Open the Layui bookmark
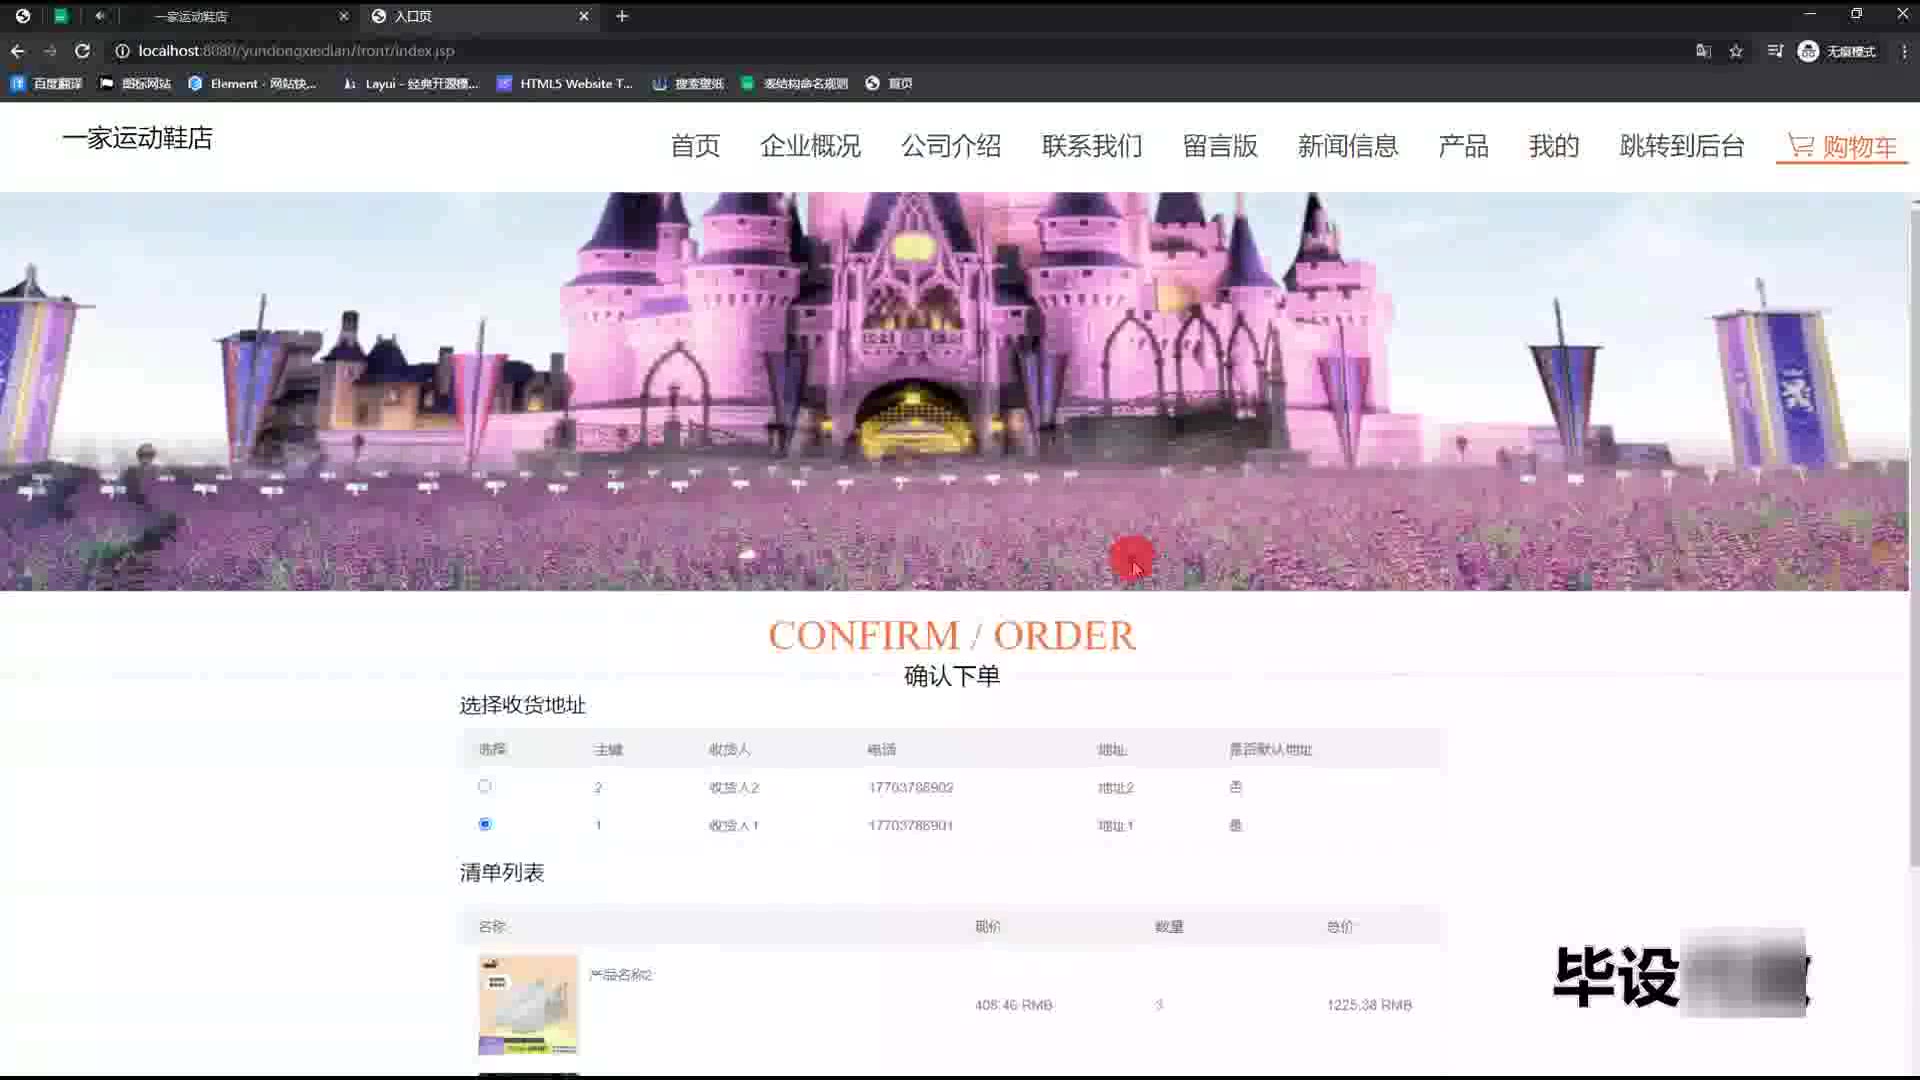Screen dimensions: 1920x1080 411,84
